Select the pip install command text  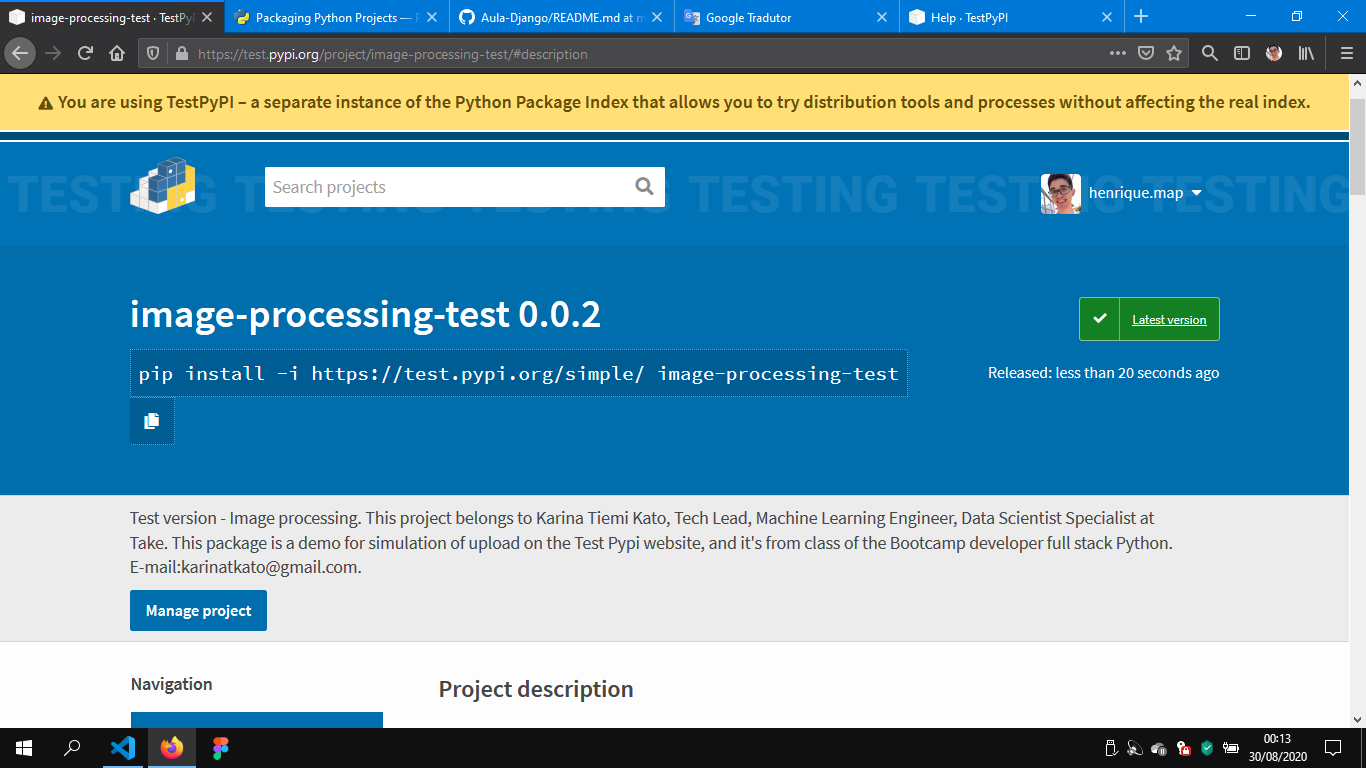(x=519, y=373)
